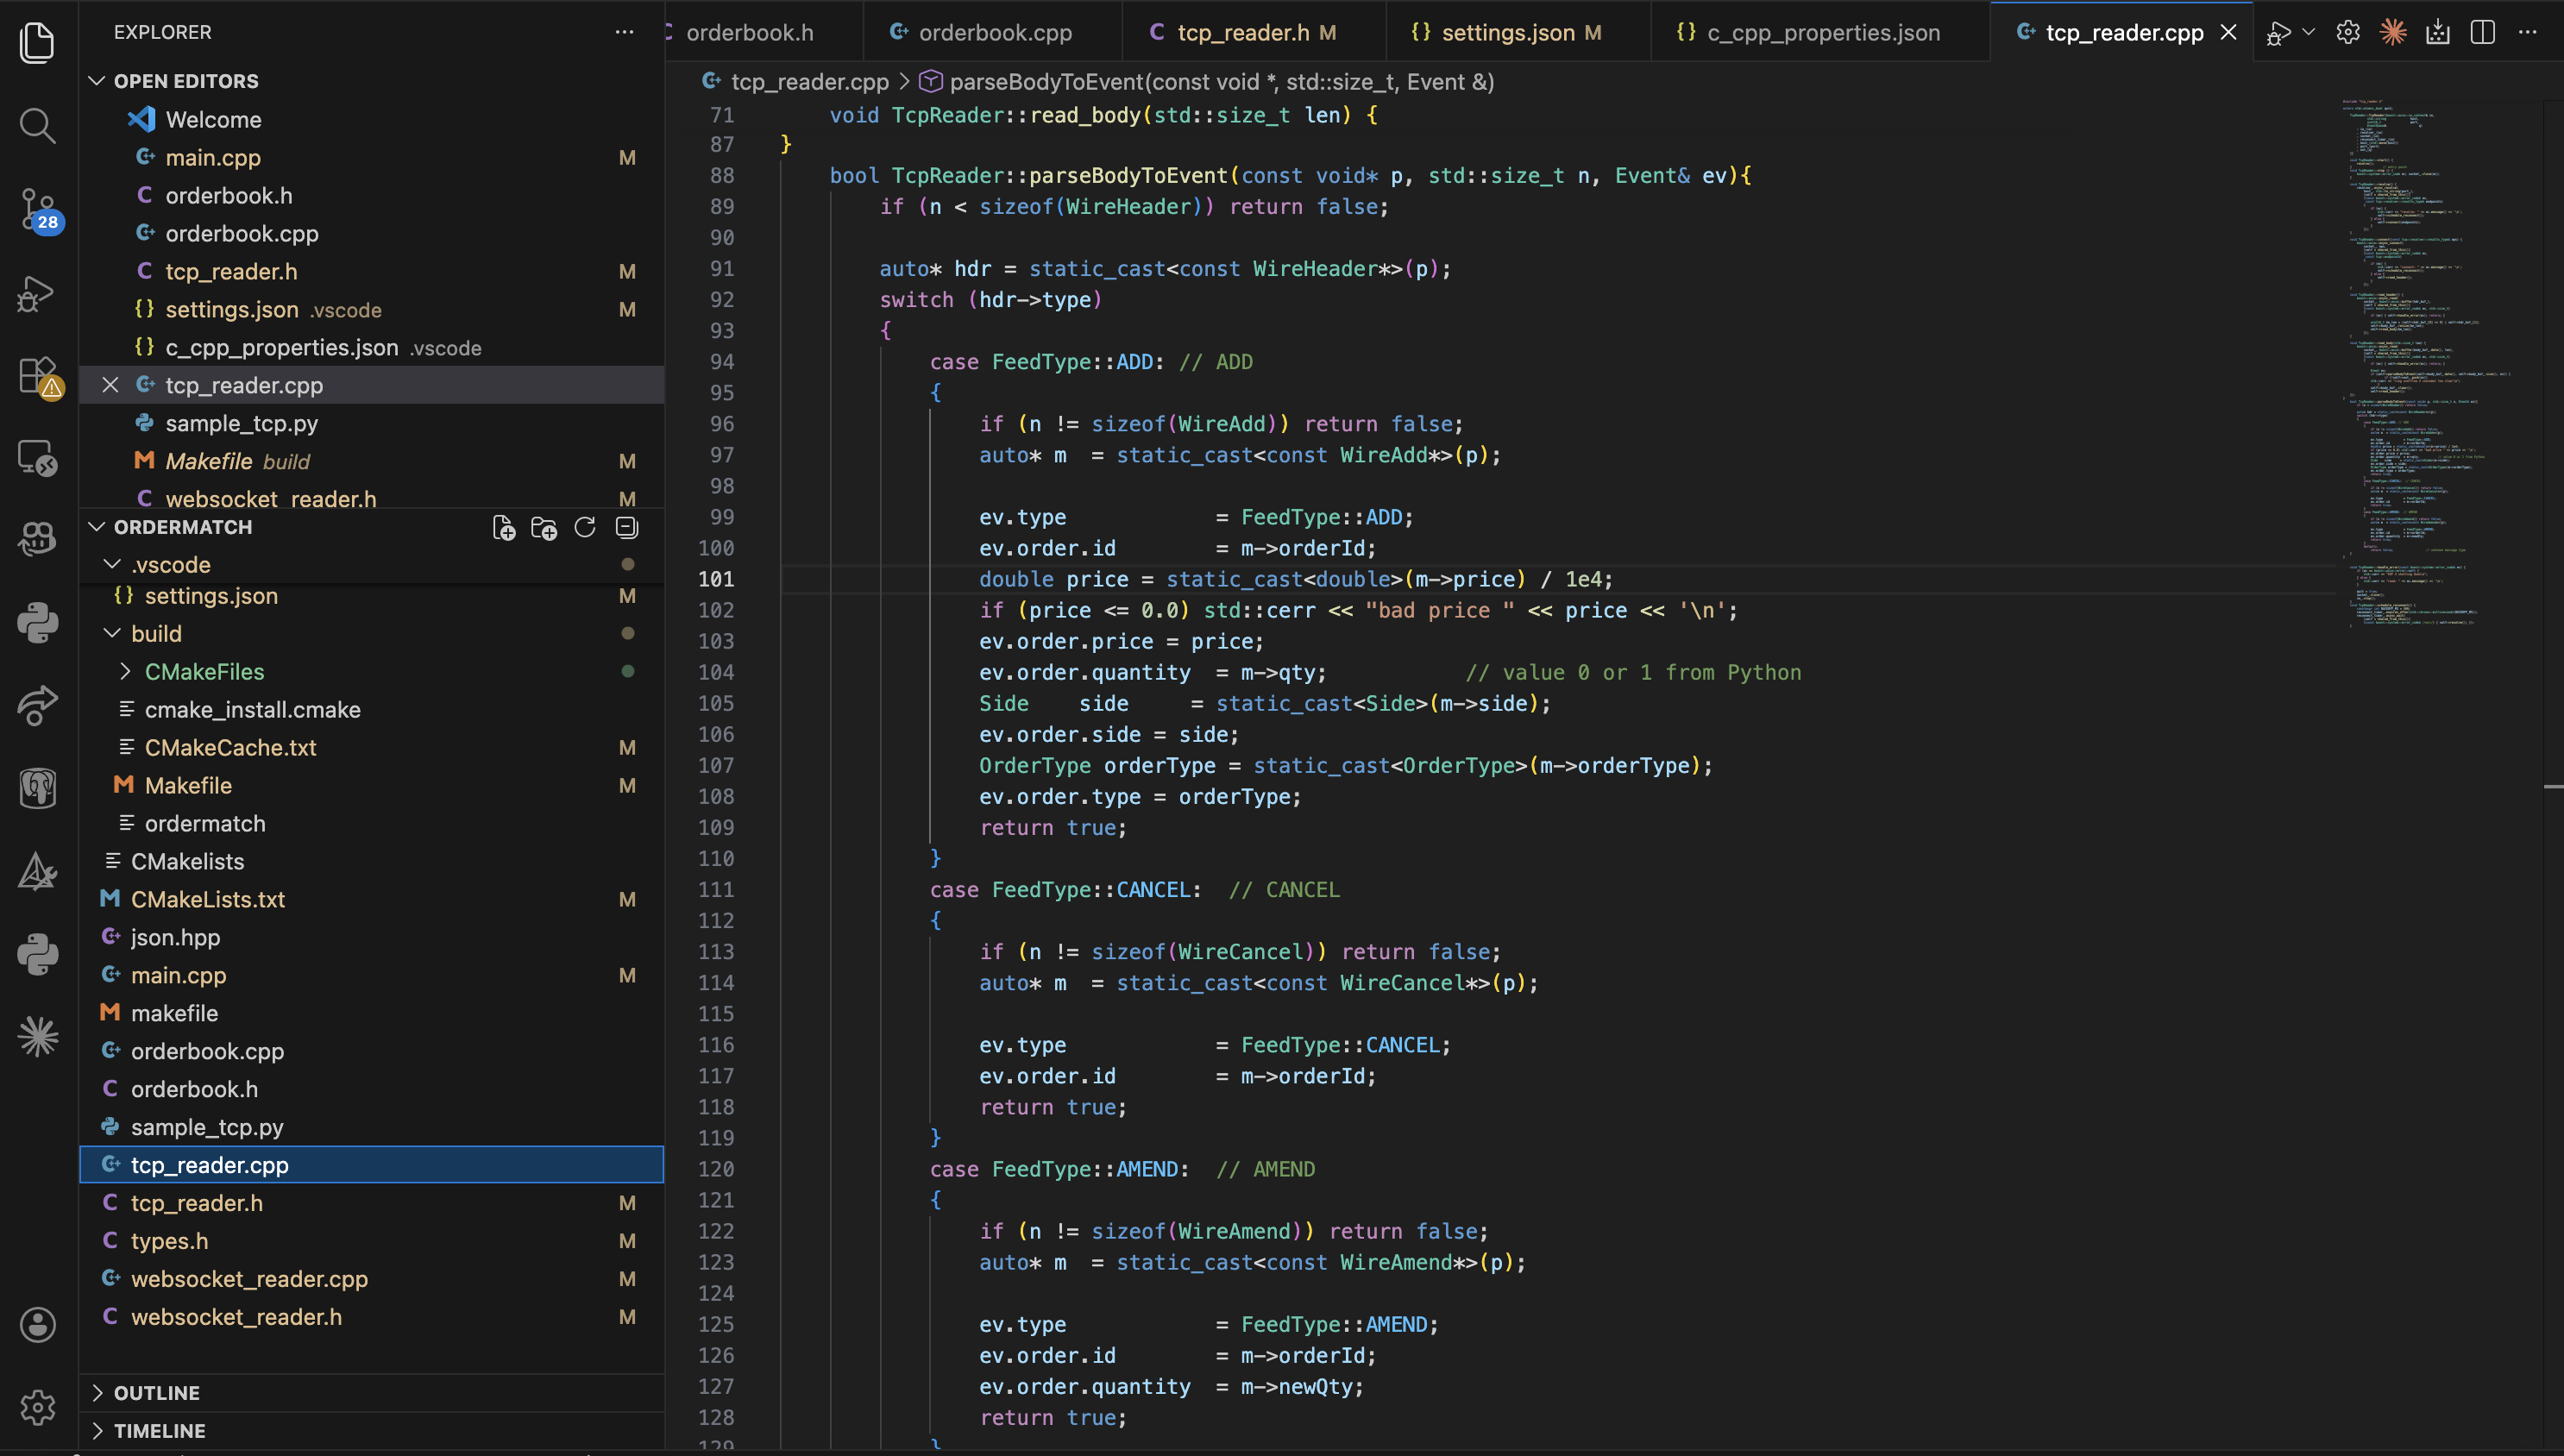2564x1456 pixels.
Task: Open Accounts icon in activity bar
Action: point(37,1324)
